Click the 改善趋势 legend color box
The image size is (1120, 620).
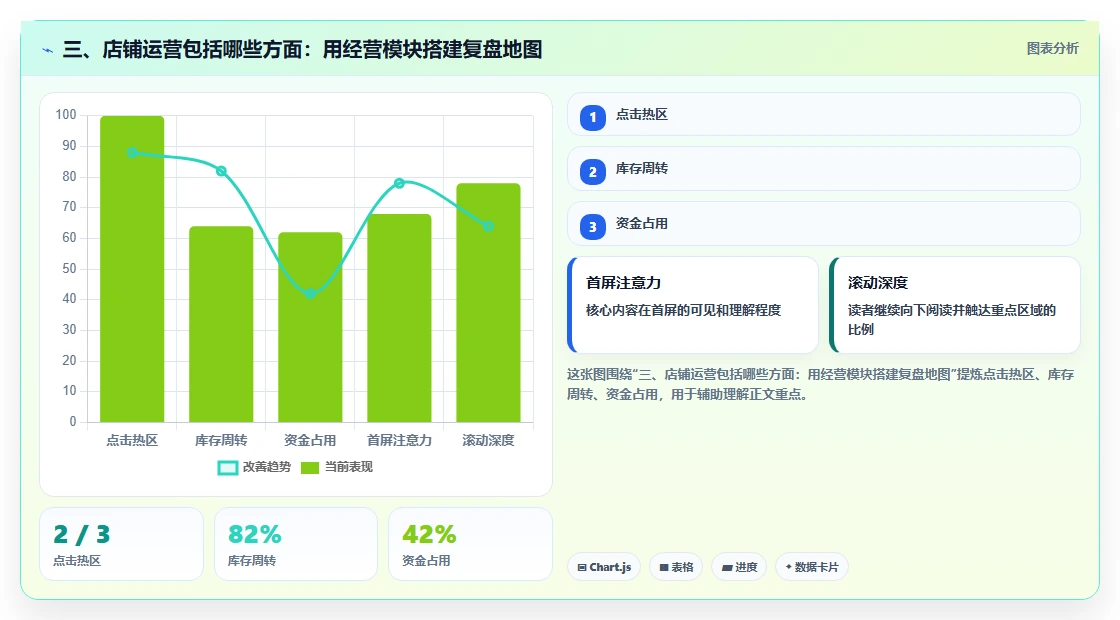pyautogui.click(x=228, y=468)
